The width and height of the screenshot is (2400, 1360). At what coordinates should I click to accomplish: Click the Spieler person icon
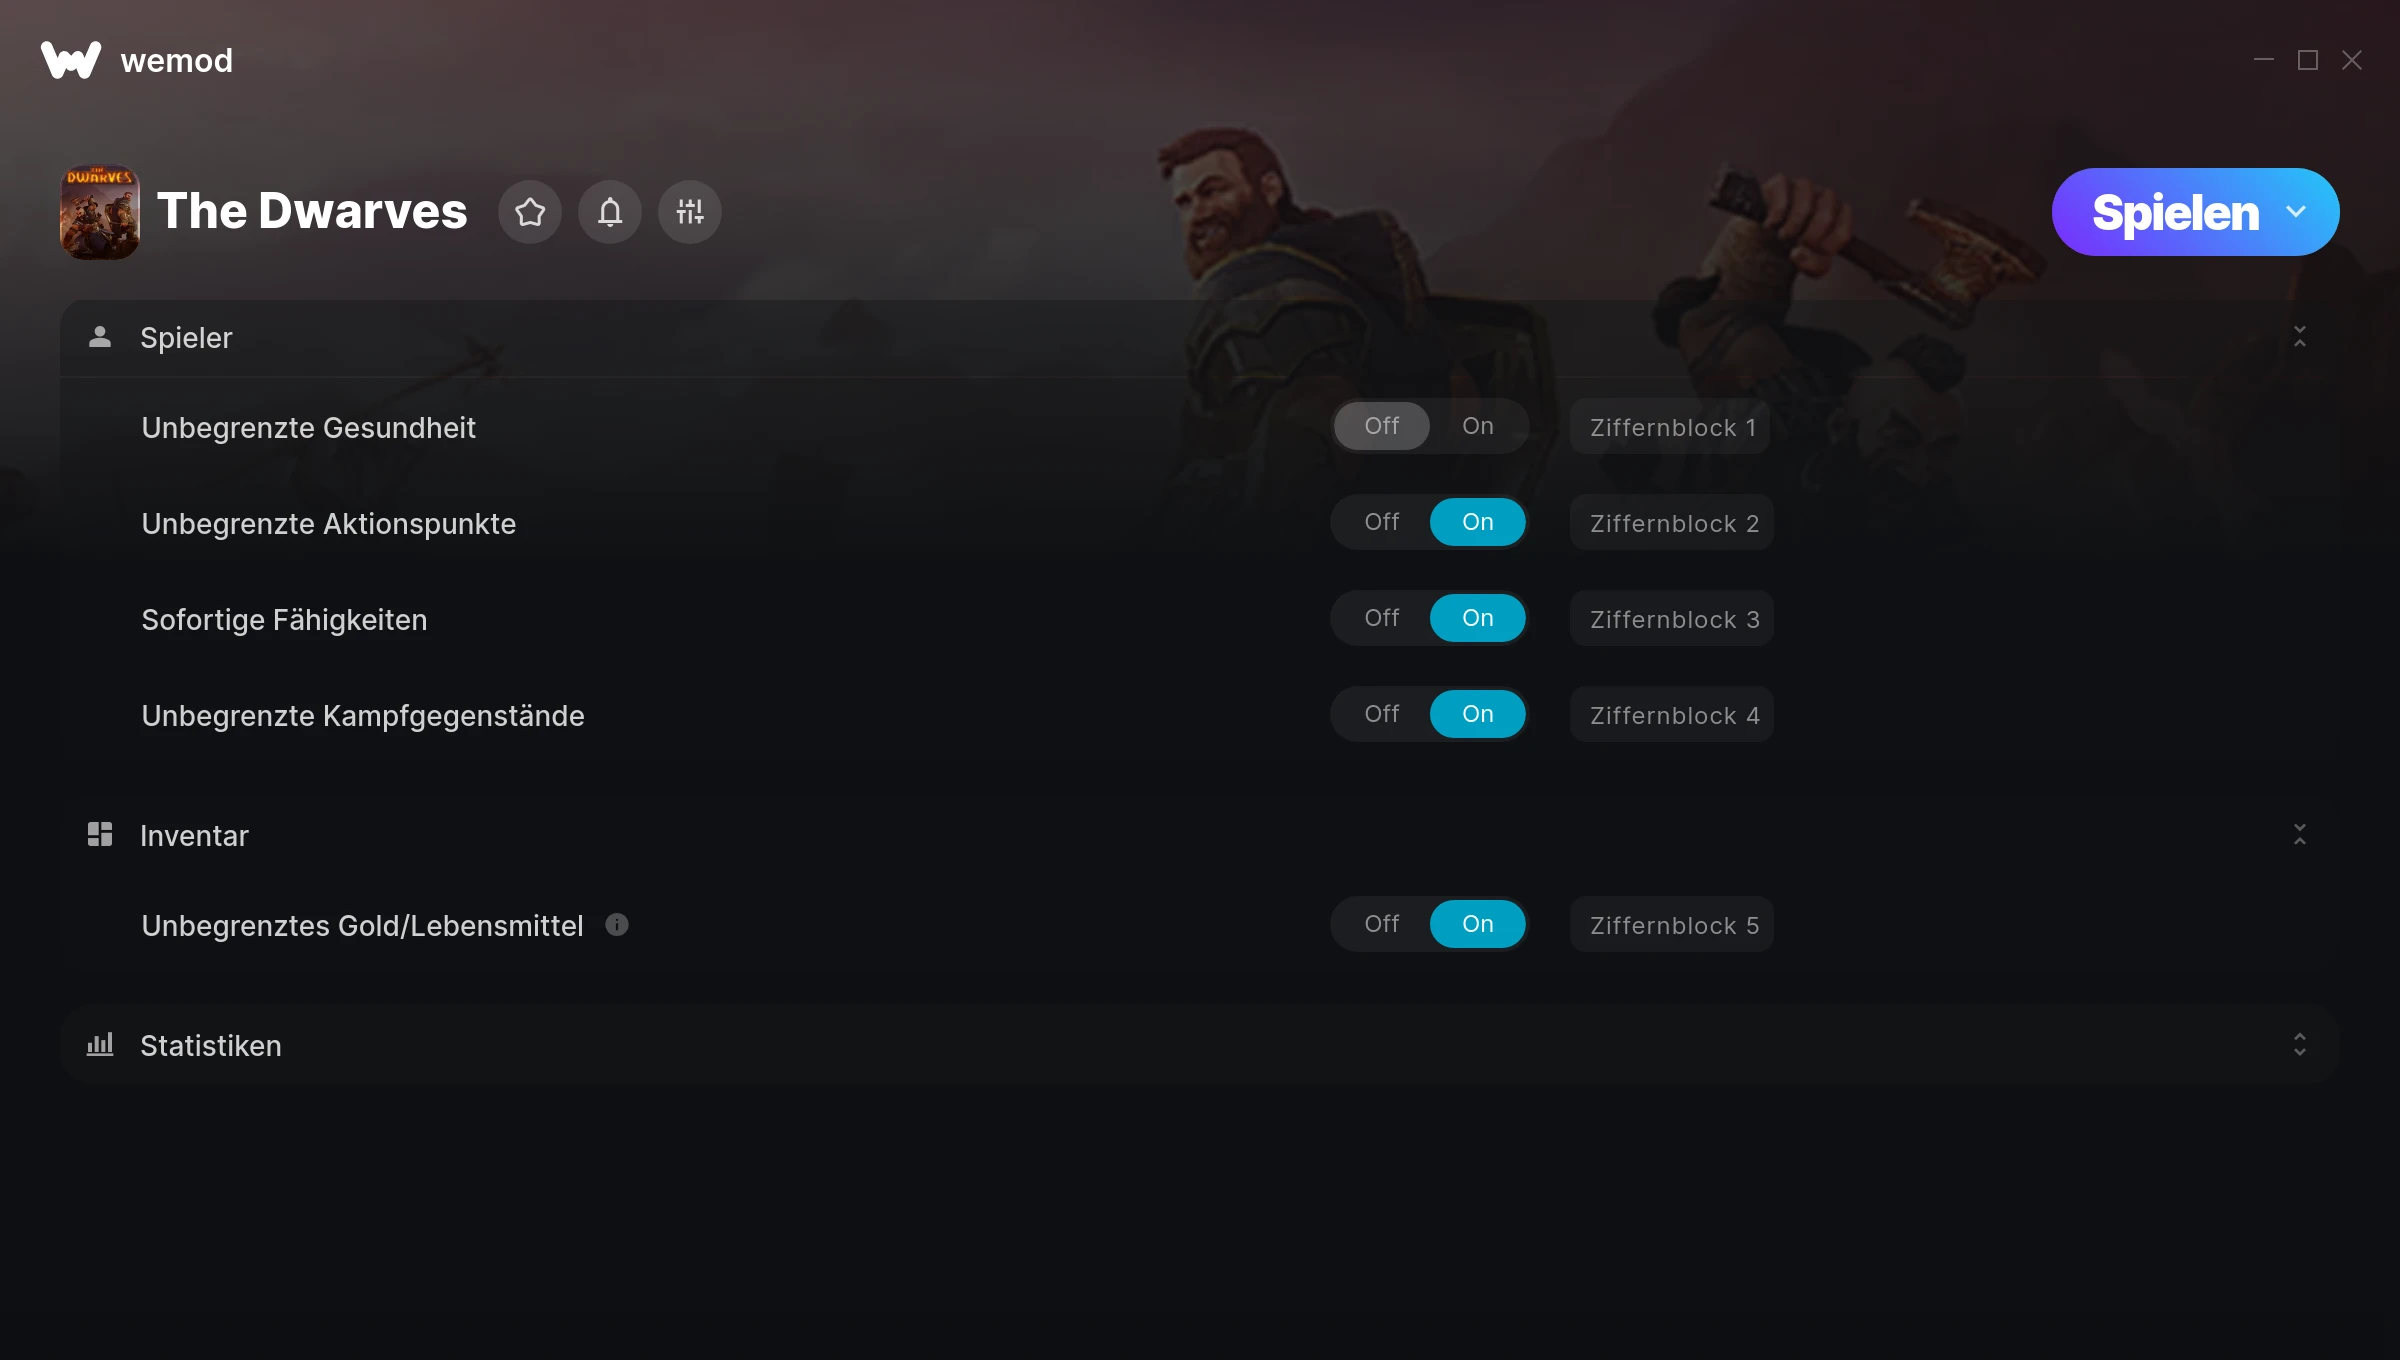pos(100,337)
